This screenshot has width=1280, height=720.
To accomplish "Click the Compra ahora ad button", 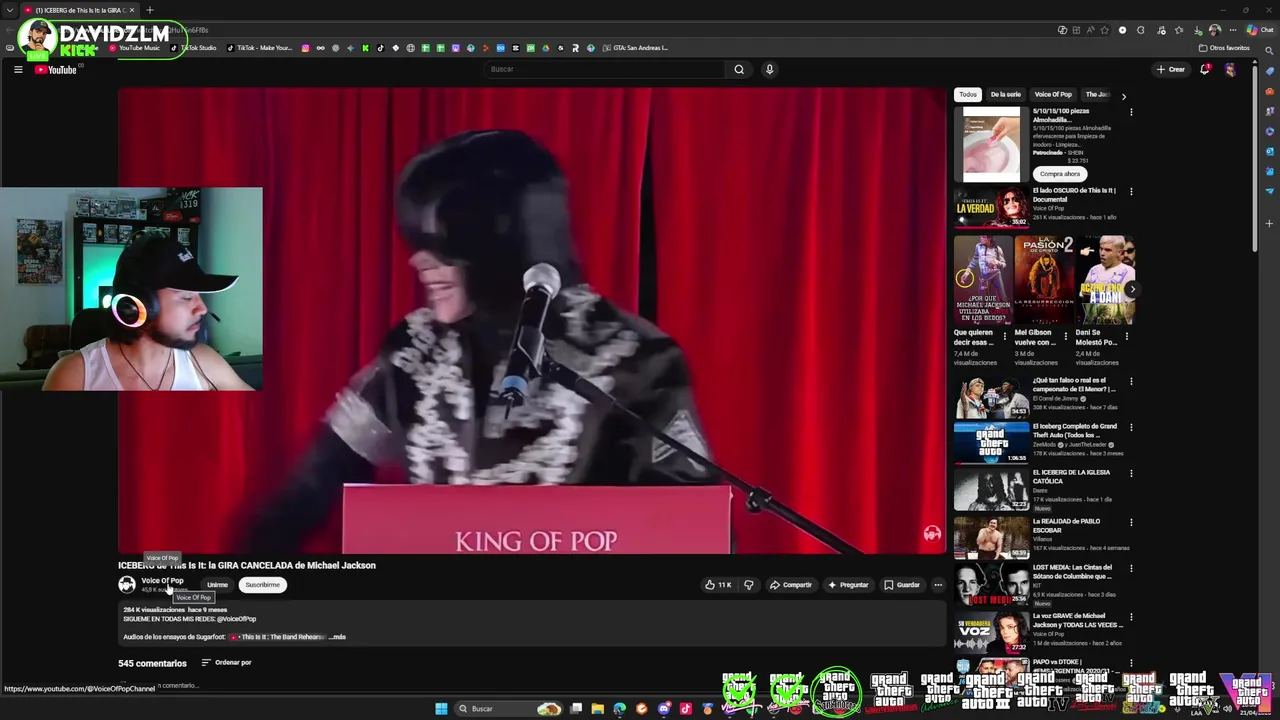I will click(x=1059, y=174).
